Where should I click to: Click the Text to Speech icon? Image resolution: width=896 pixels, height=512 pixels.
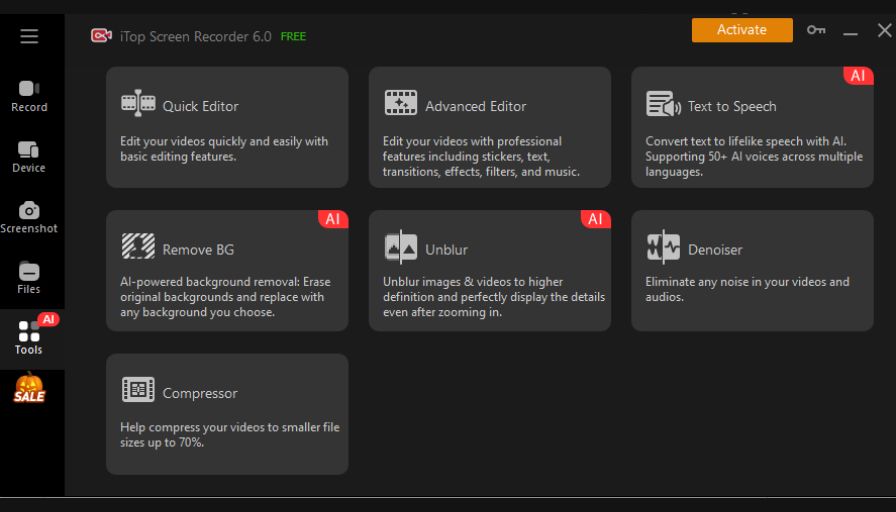(x=663, y=104)
